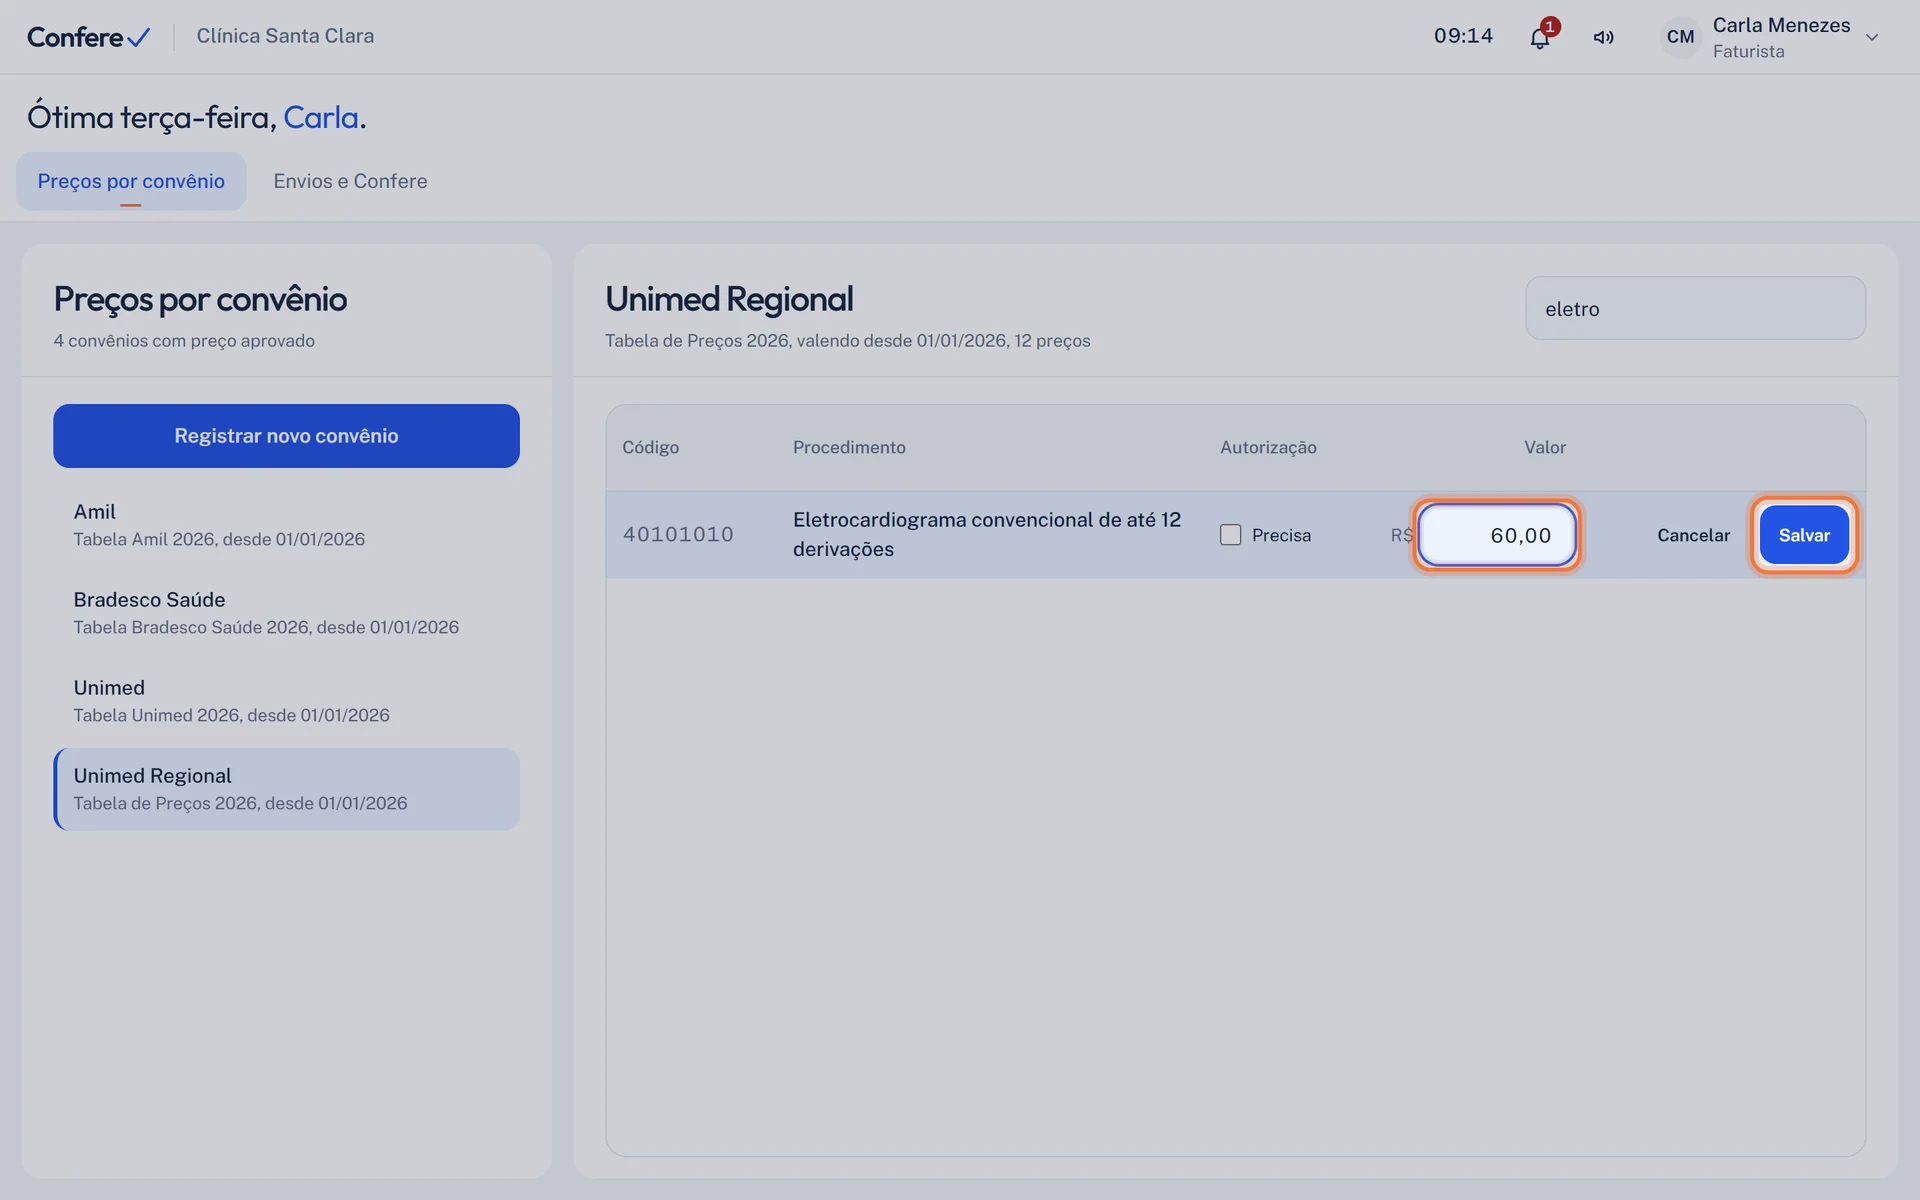Toggle the sound speaker icon
1920x1200 pixels.
click(x=1603, y=38)
